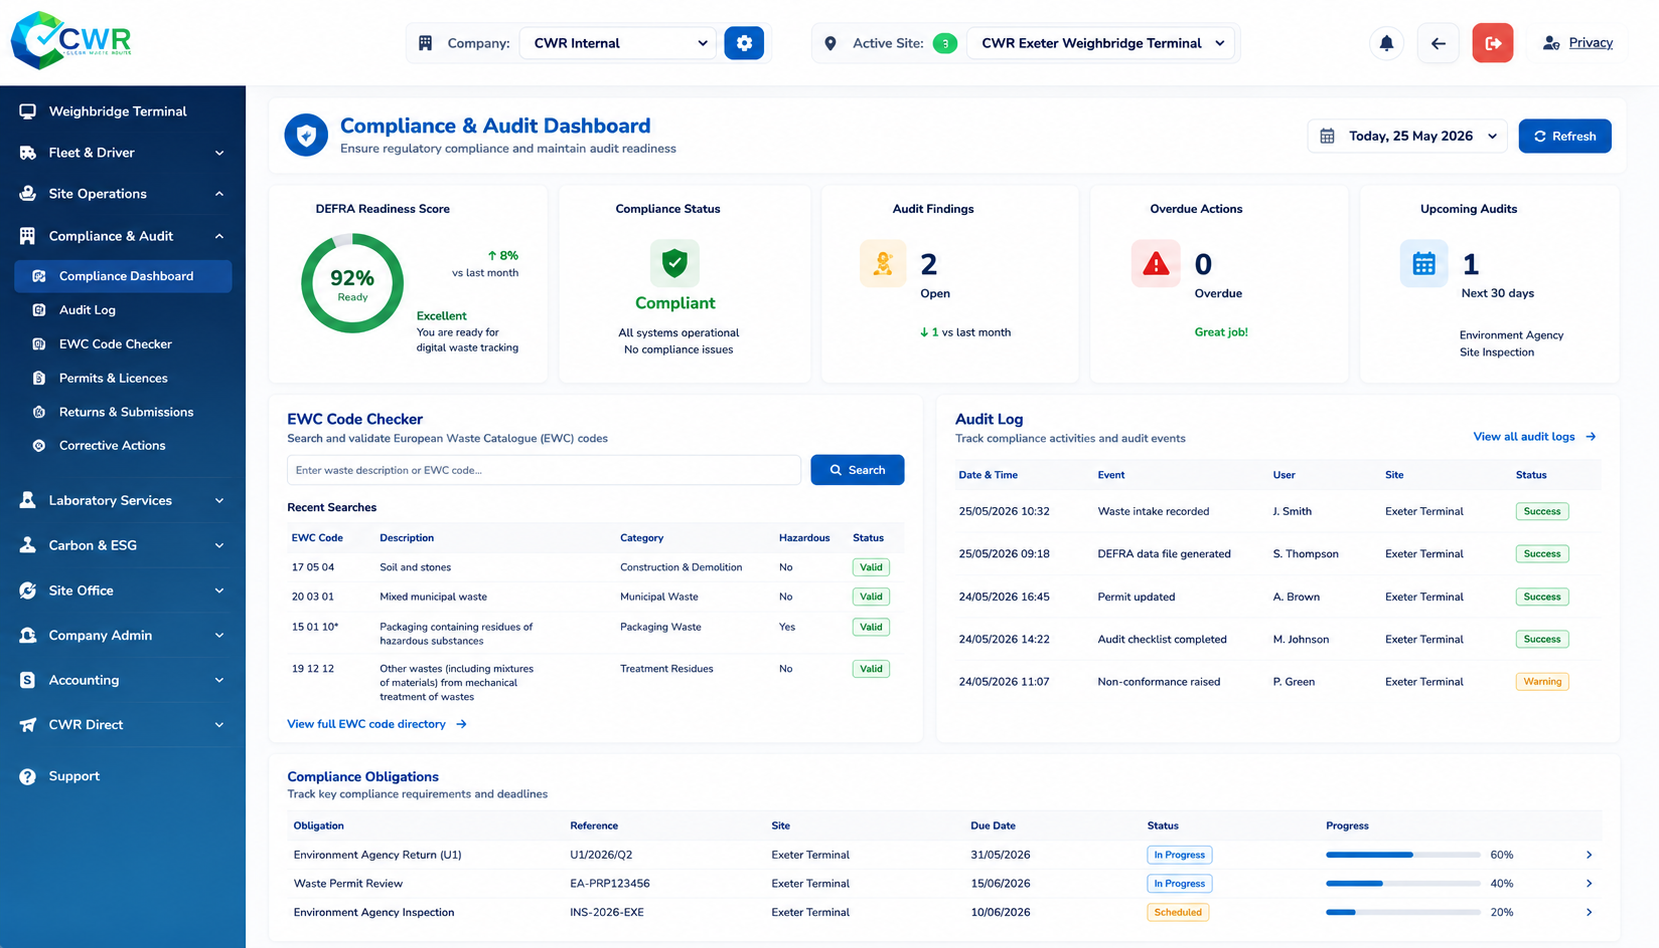Click the Scheduled status badge

(1178, 912)
